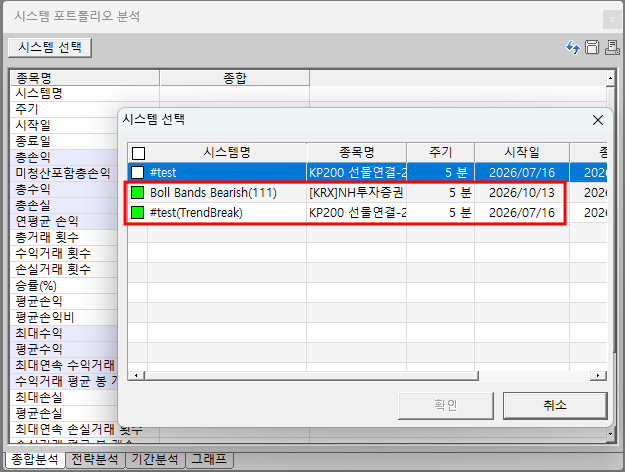Click the 시스템명 column header
Image resolution: width=625 pixels, height=472 pixels.
(x=227, y=152)
